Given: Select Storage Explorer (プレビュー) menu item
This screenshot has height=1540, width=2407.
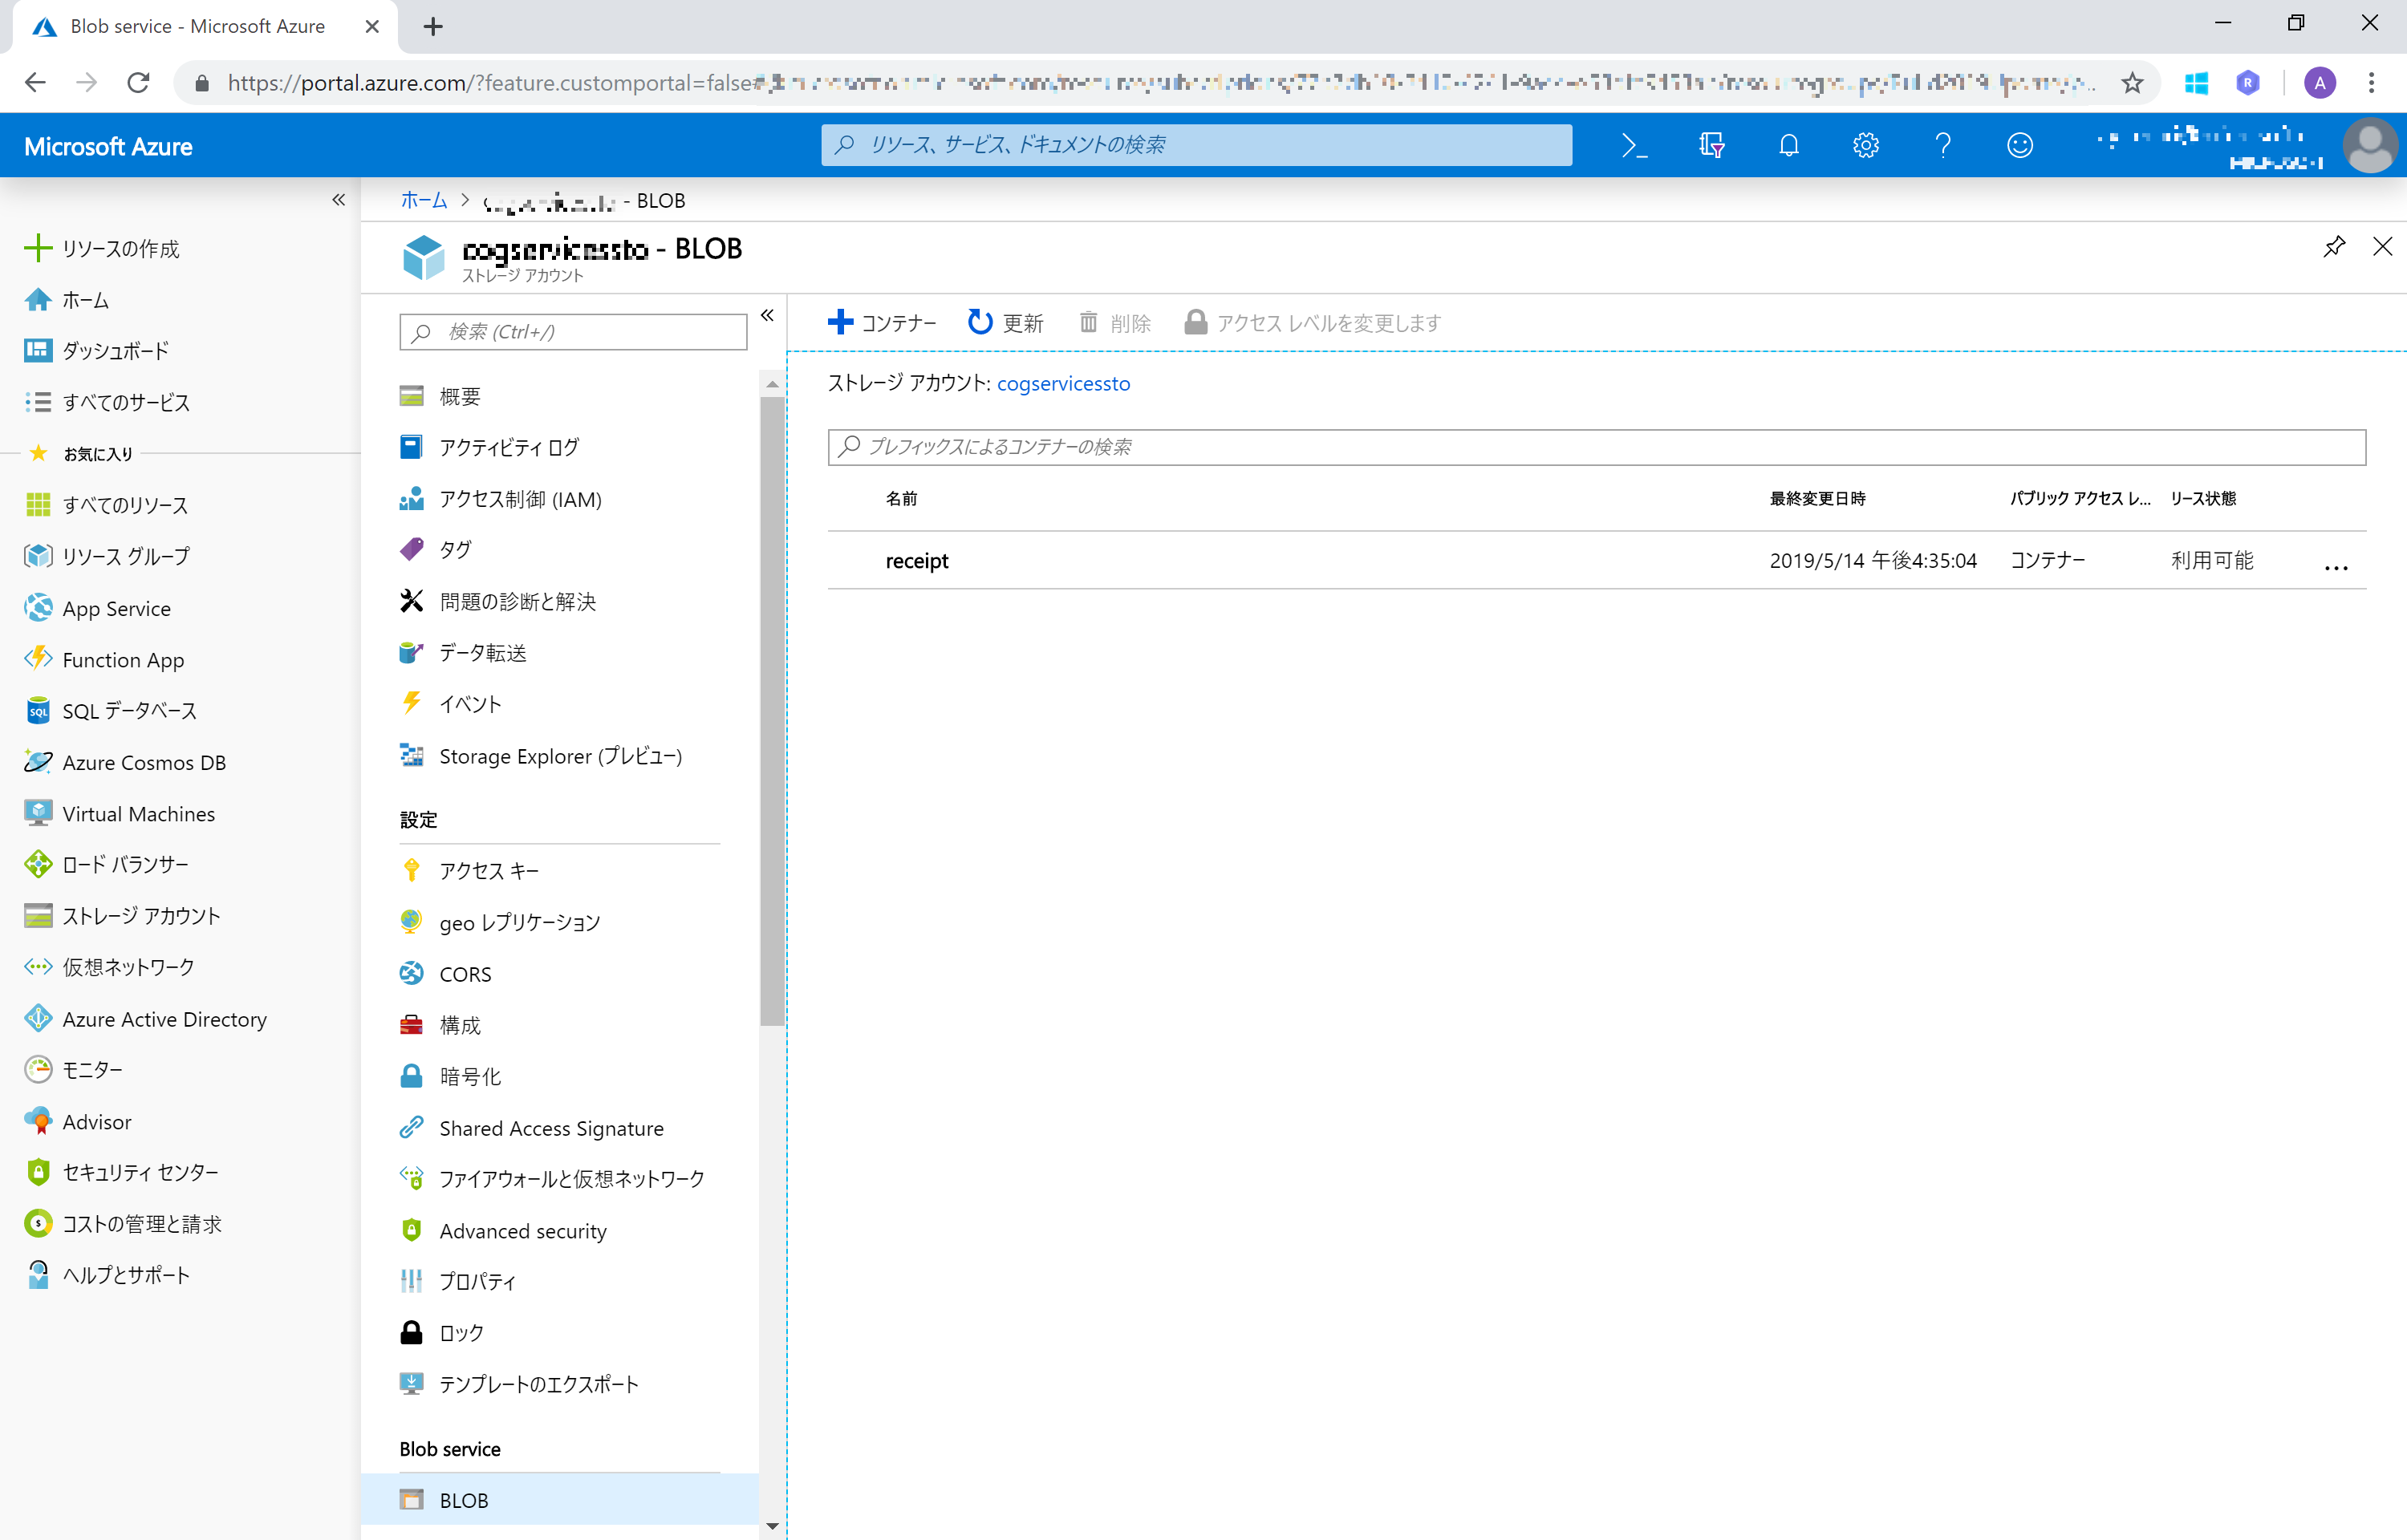Looking at the screenshot, I should [560, 757].
